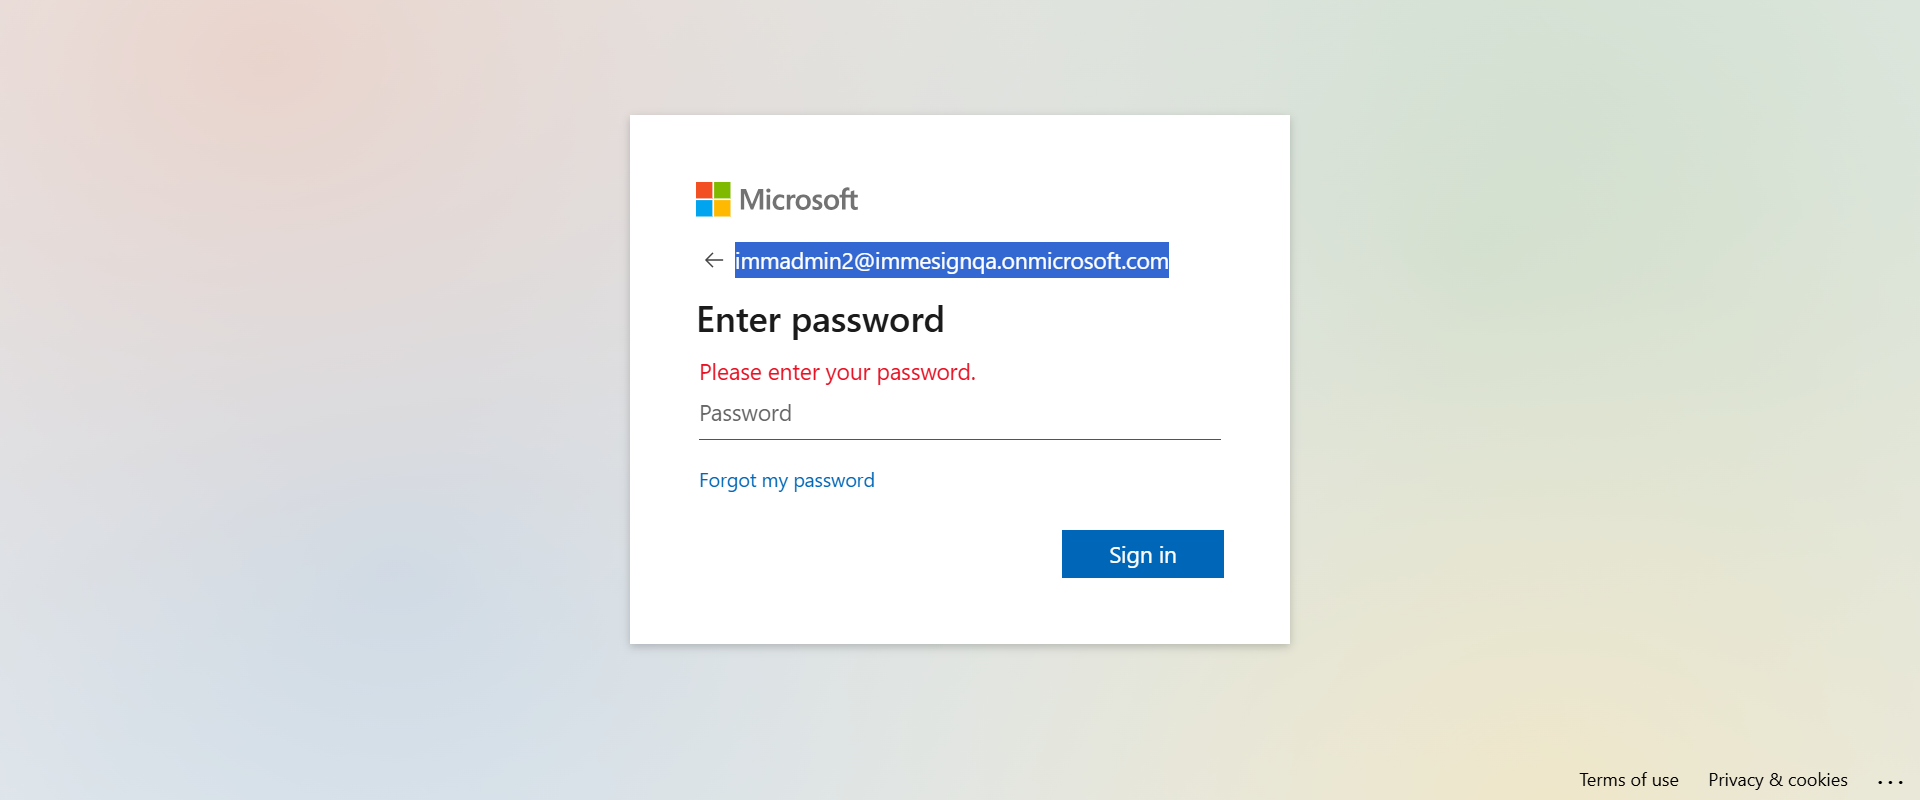Click the Microsoft wordmark text
Image resolution: width=1920 pixels, height=800 pixels.
point(798,200)
